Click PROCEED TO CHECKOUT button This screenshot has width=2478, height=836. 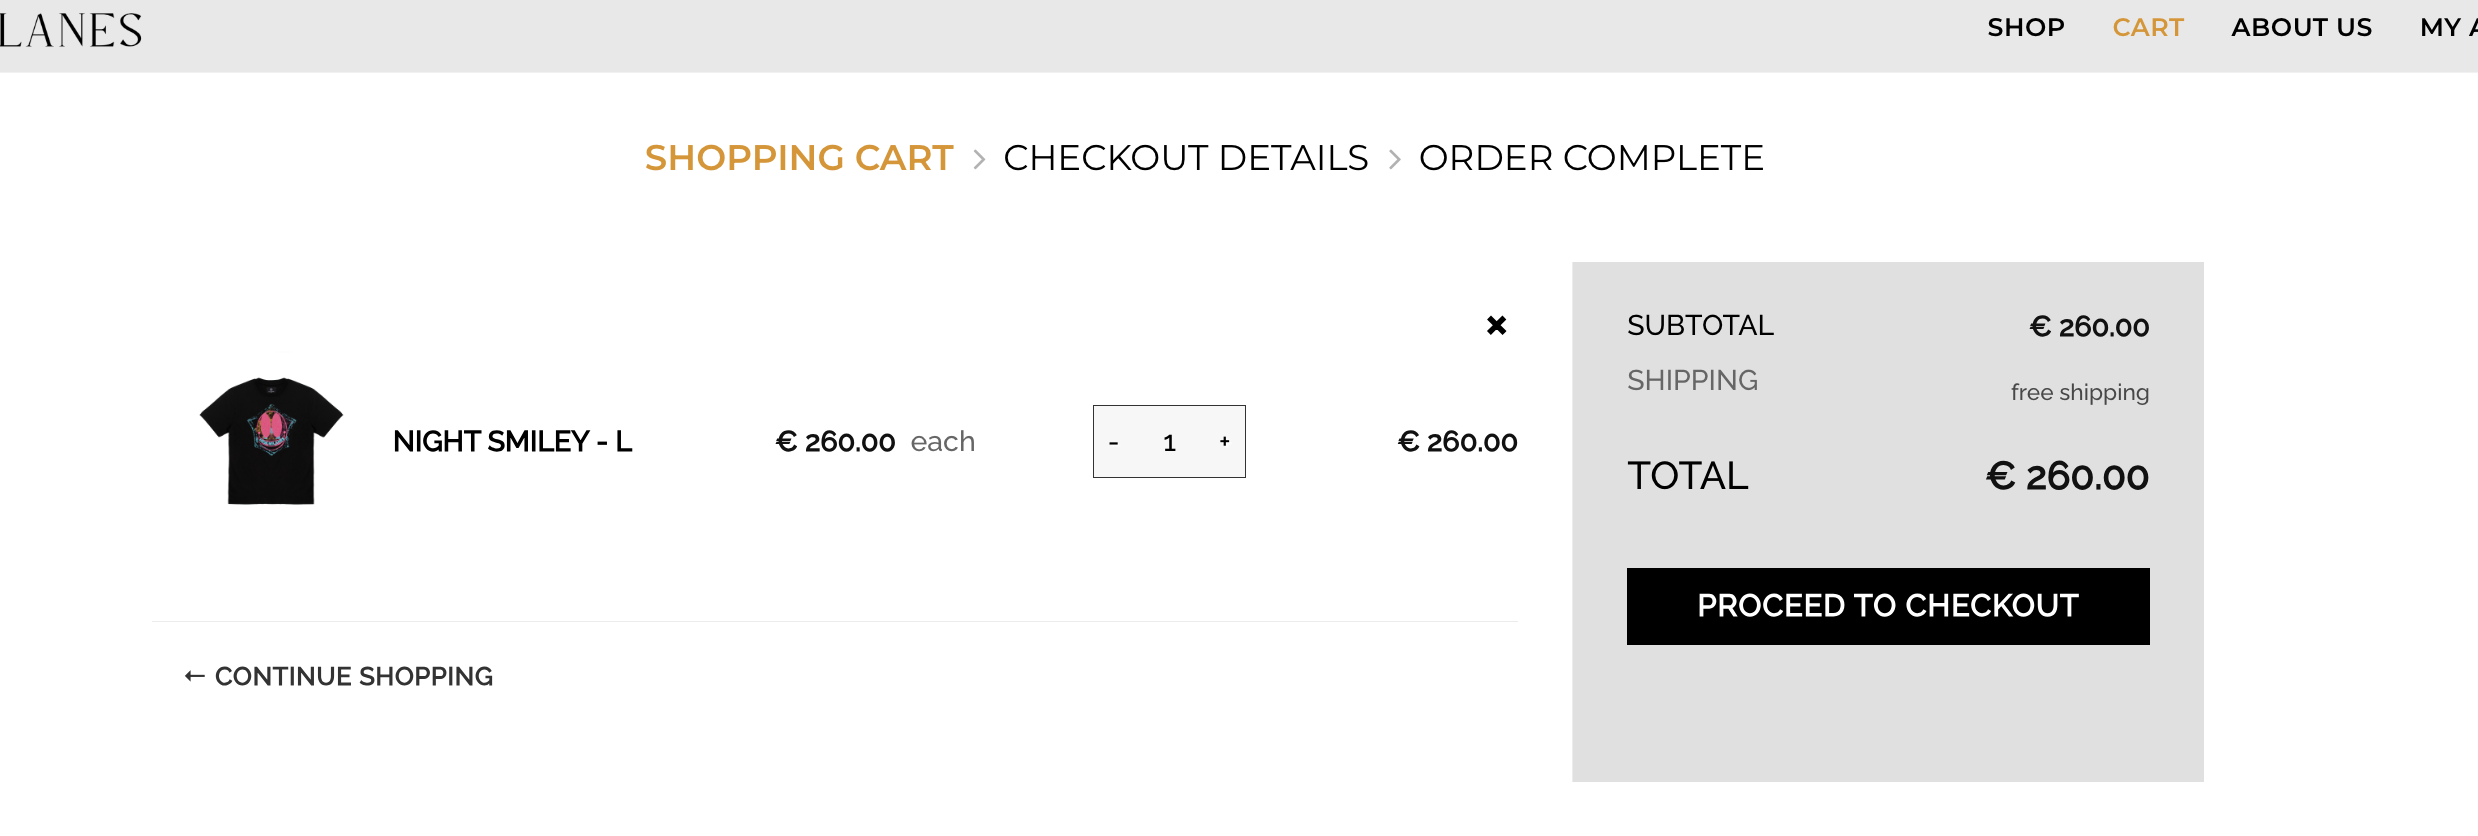(1888, 606)
